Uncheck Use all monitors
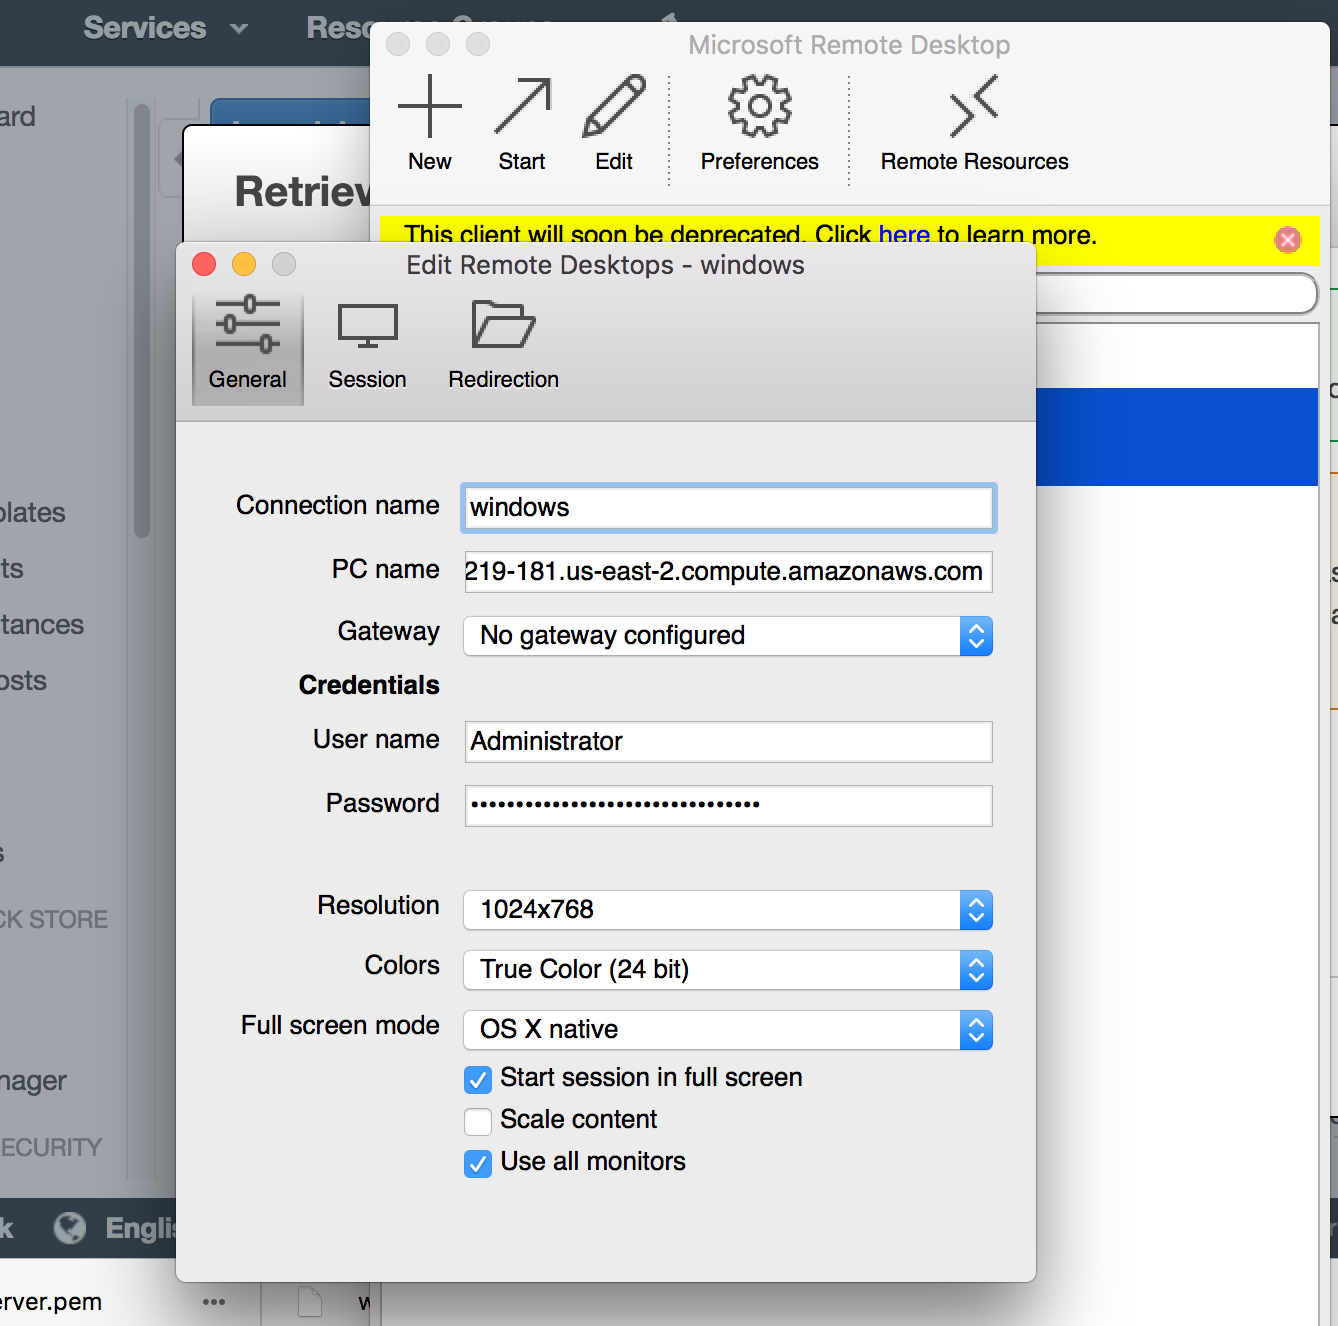Viewport: 1338px width, 1326px height. tap(478, 1163)
